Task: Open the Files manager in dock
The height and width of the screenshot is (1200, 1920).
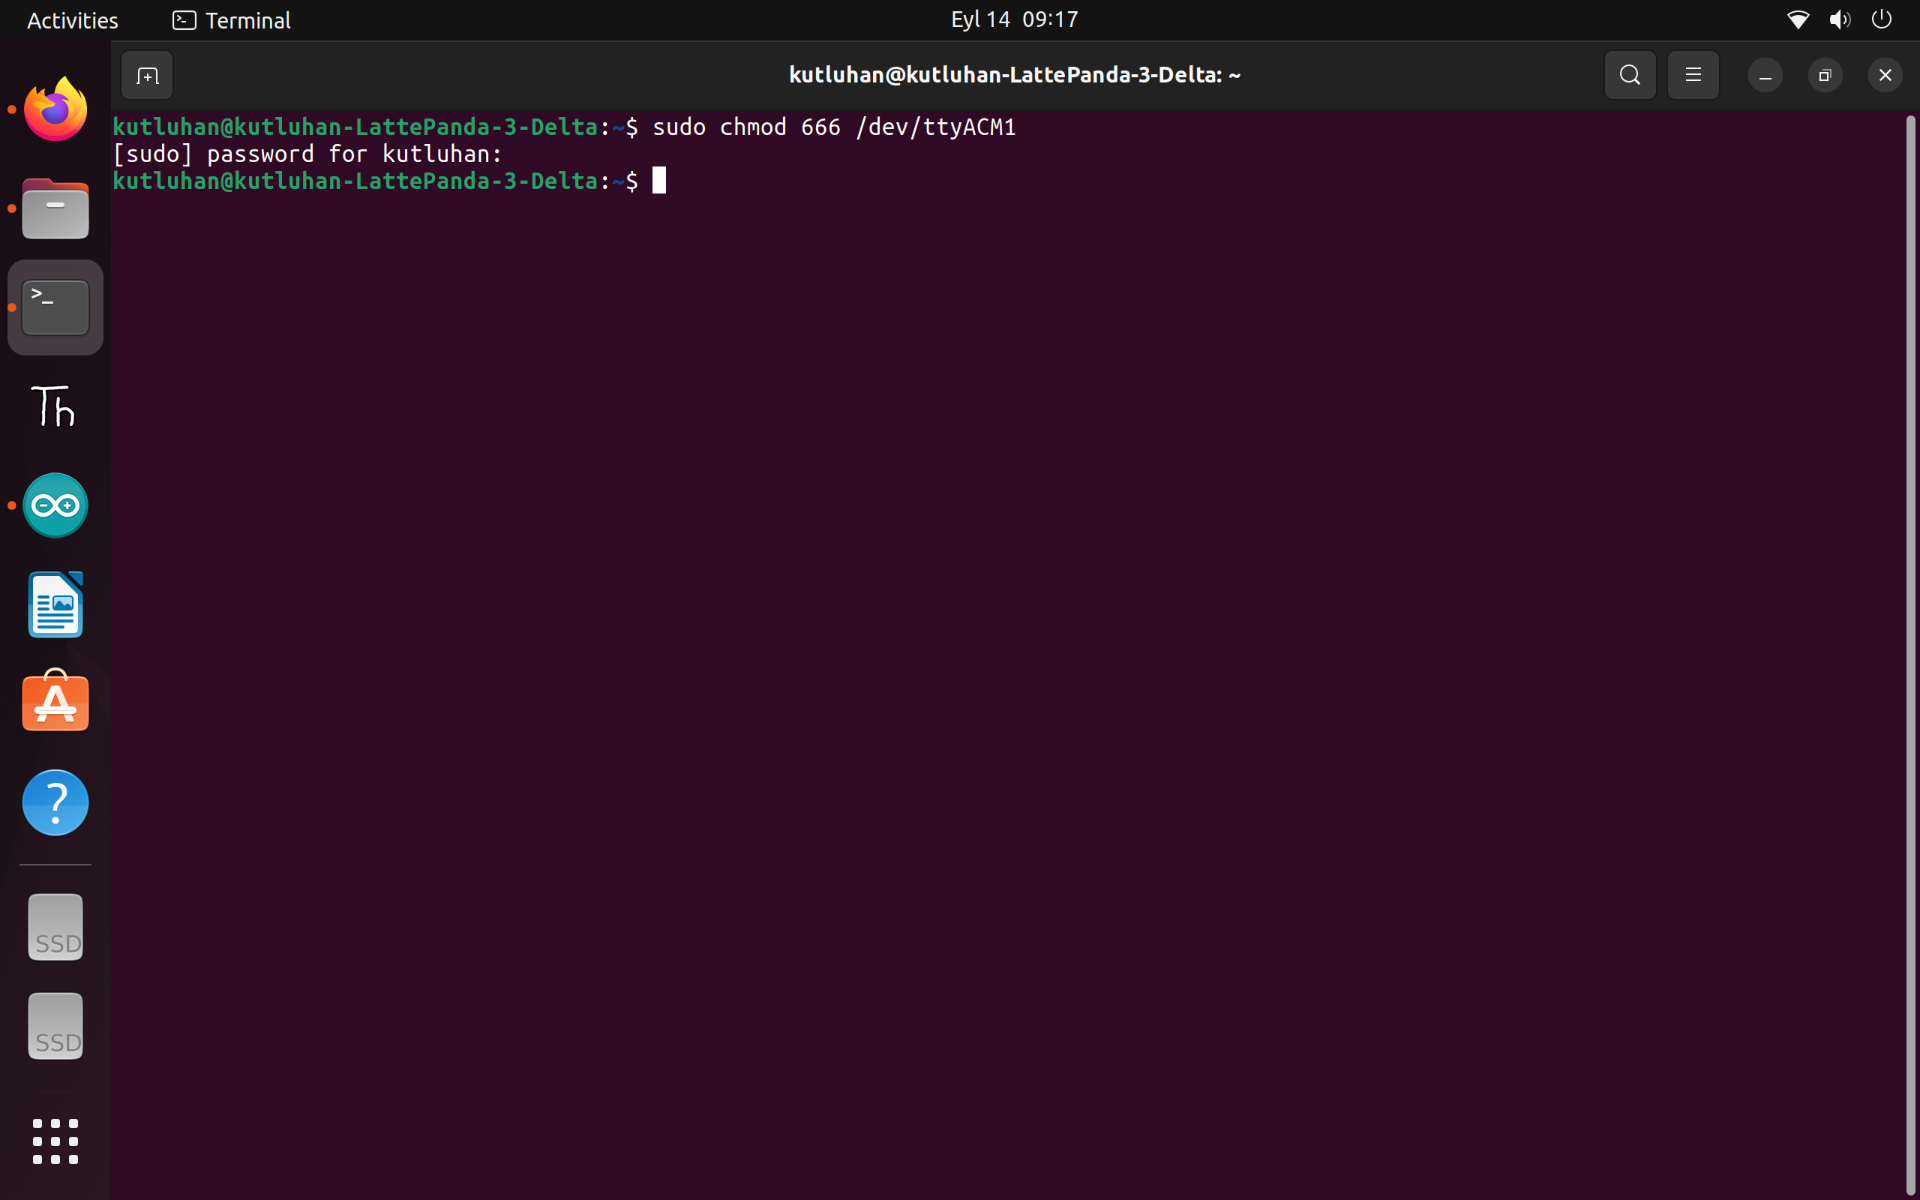Action: [55, 209]
